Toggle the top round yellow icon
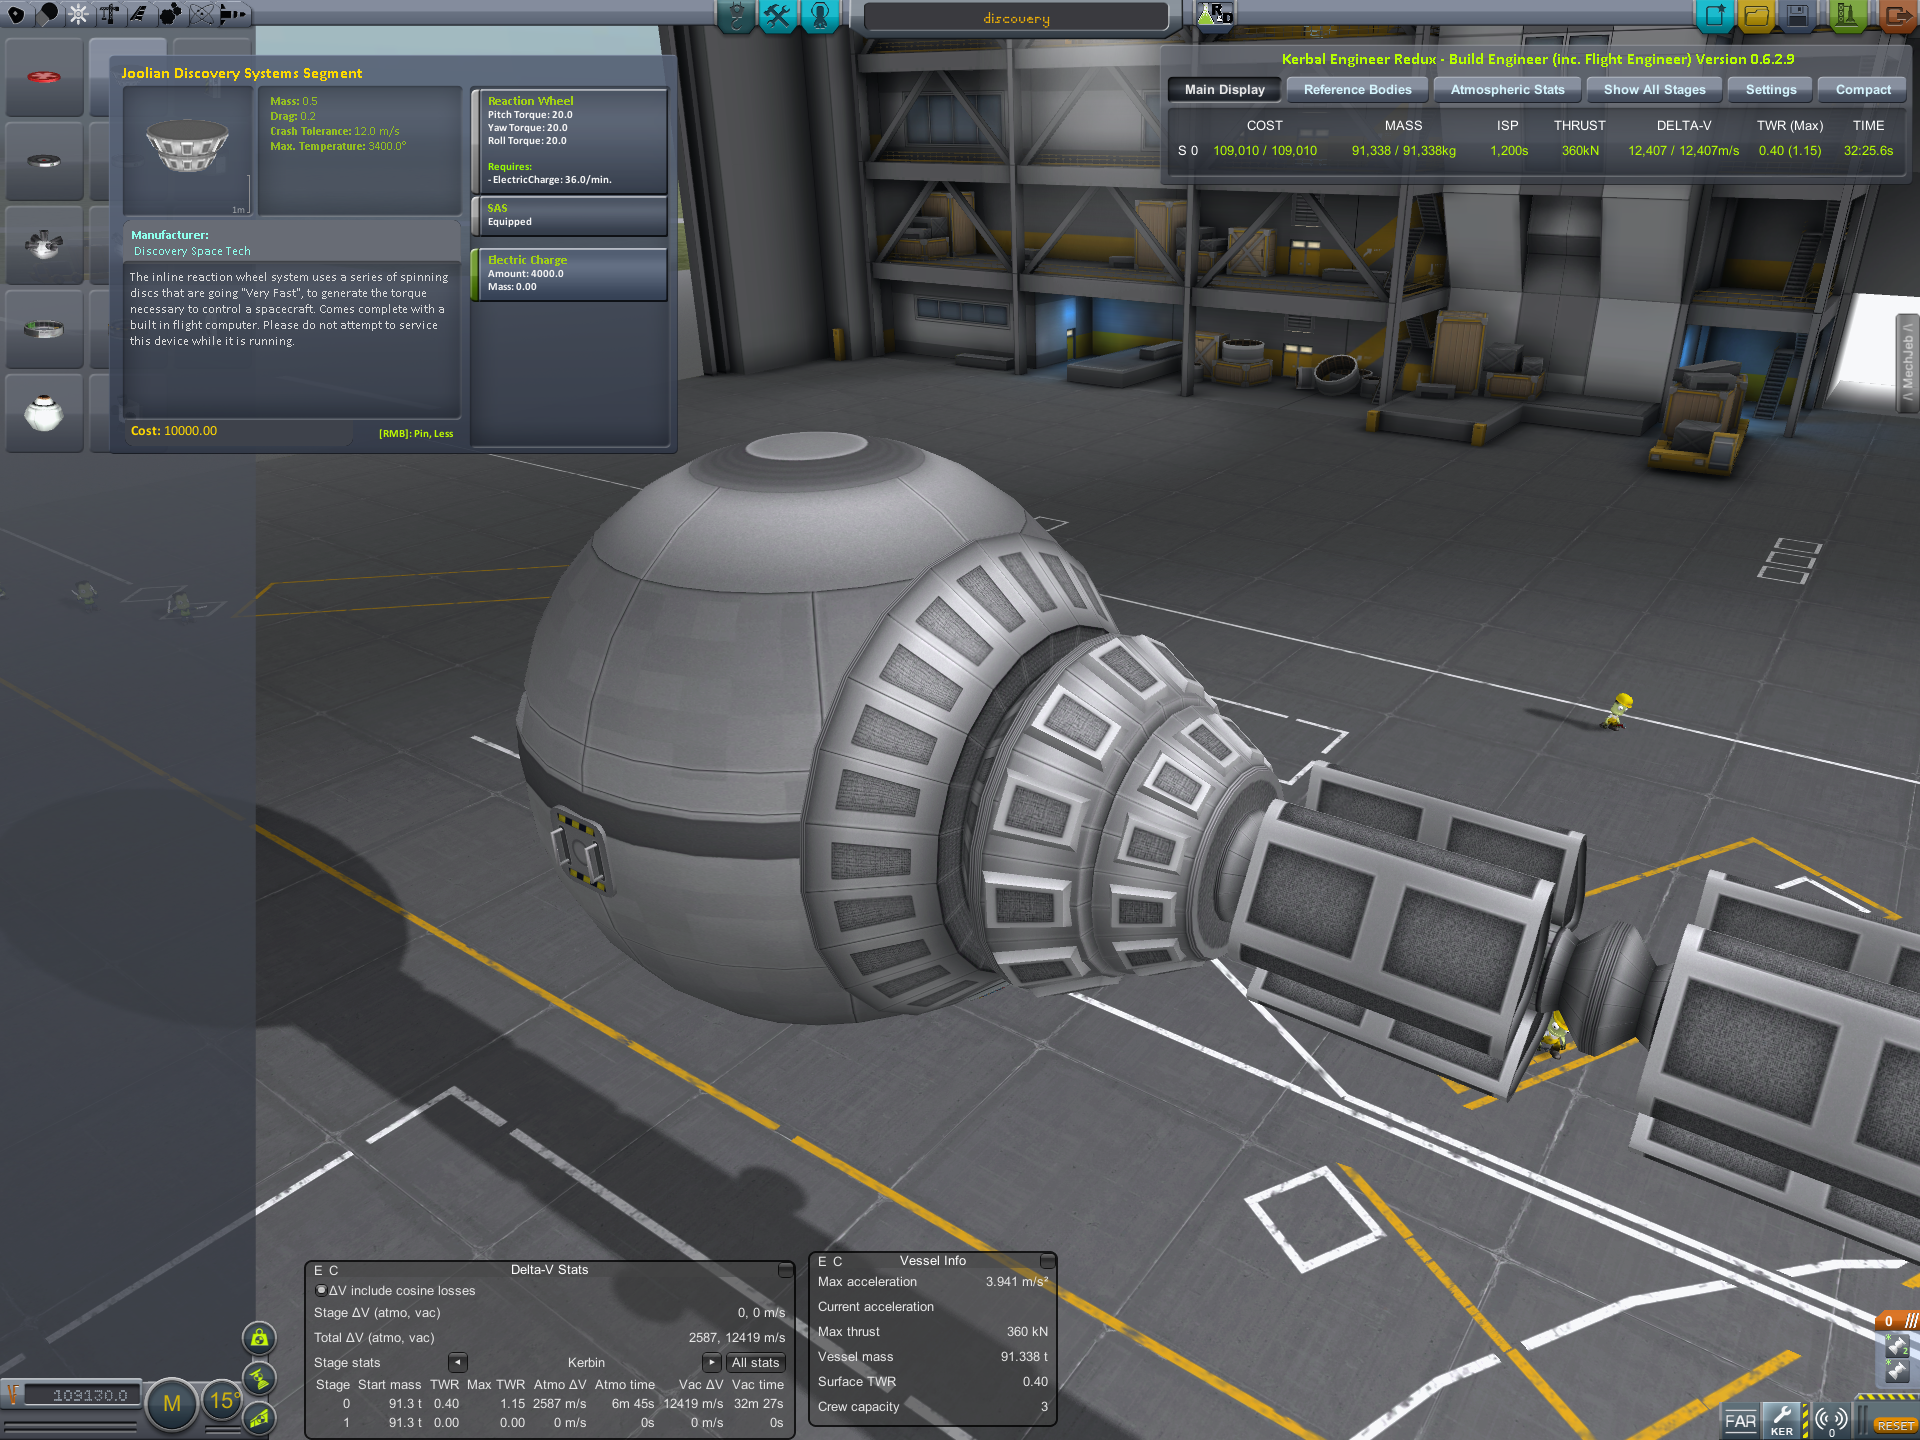This screenshot has height=1440, width=1920. (259, 1338)
